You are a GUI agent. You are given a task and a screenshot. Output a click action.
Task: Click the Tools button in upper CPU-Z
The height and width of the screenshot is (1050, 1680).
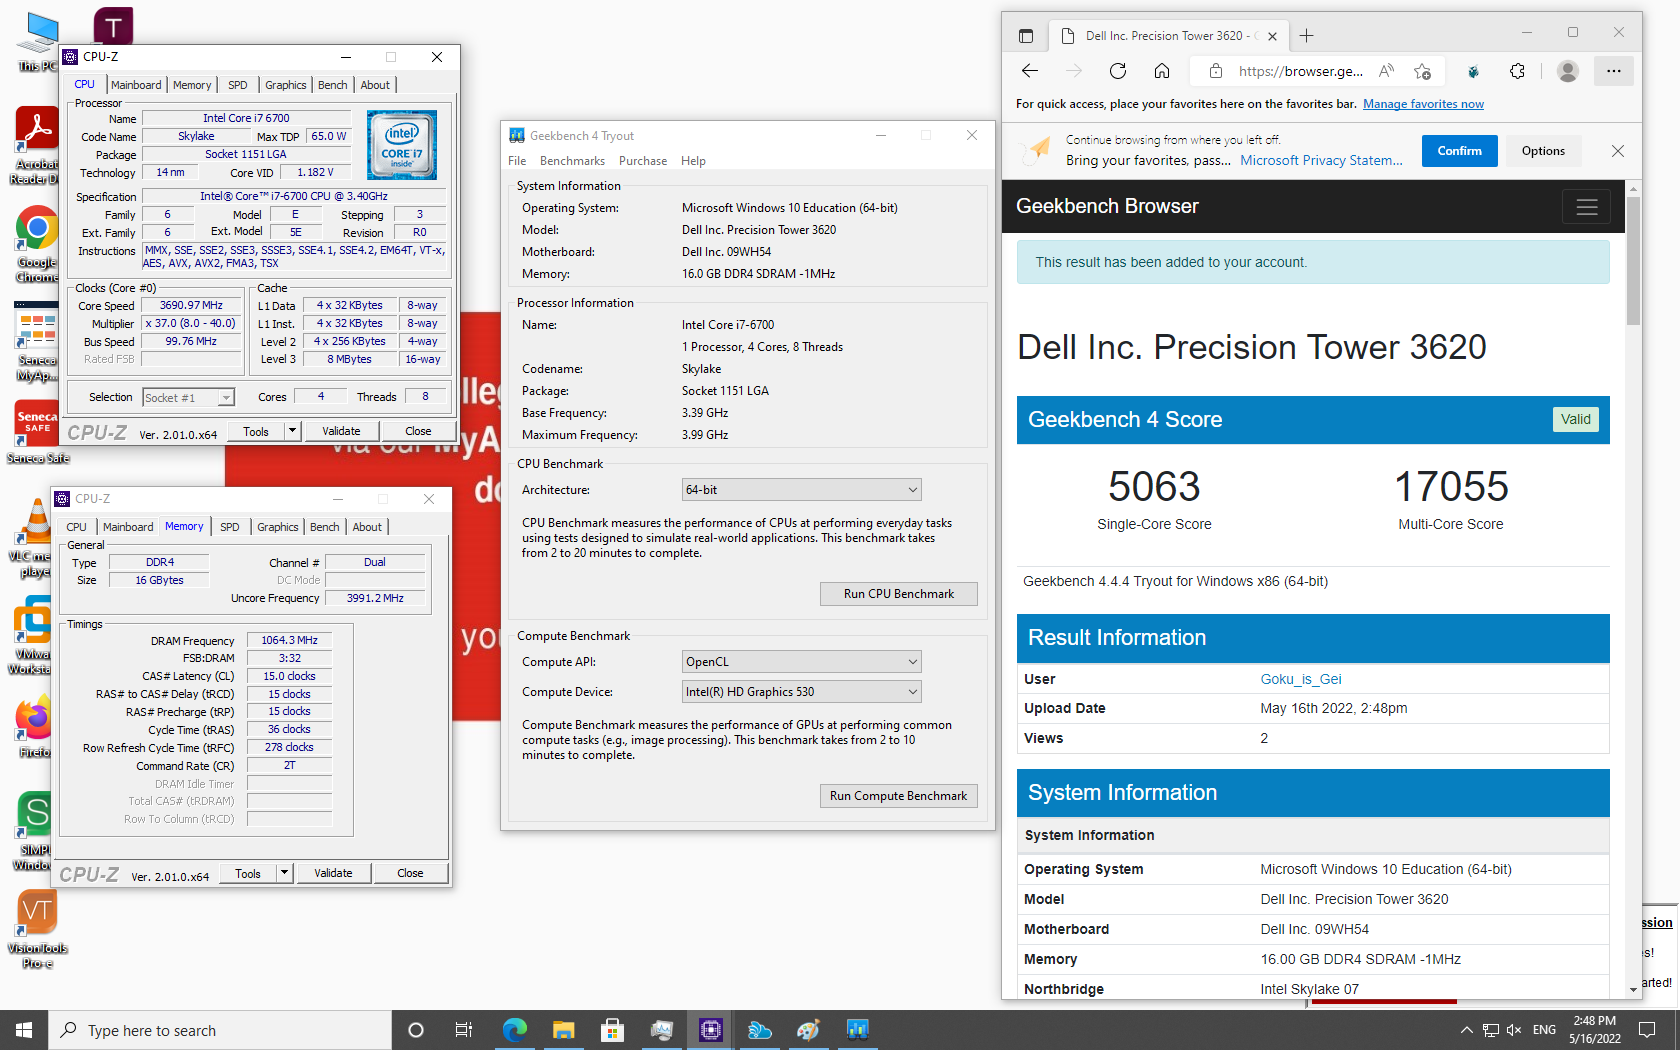[256, 431]
